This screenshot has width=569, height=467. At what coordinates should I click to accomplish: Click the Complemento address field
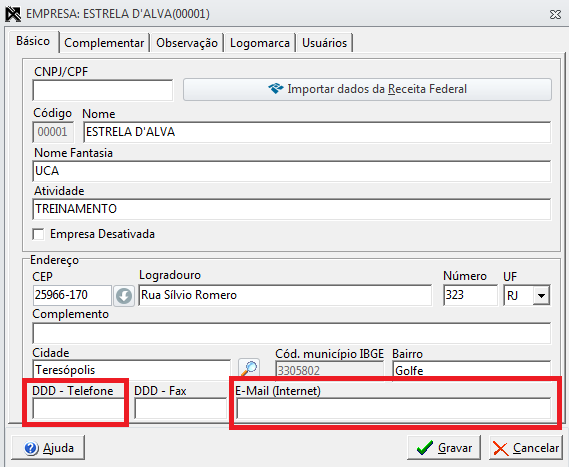click(292, 333)
